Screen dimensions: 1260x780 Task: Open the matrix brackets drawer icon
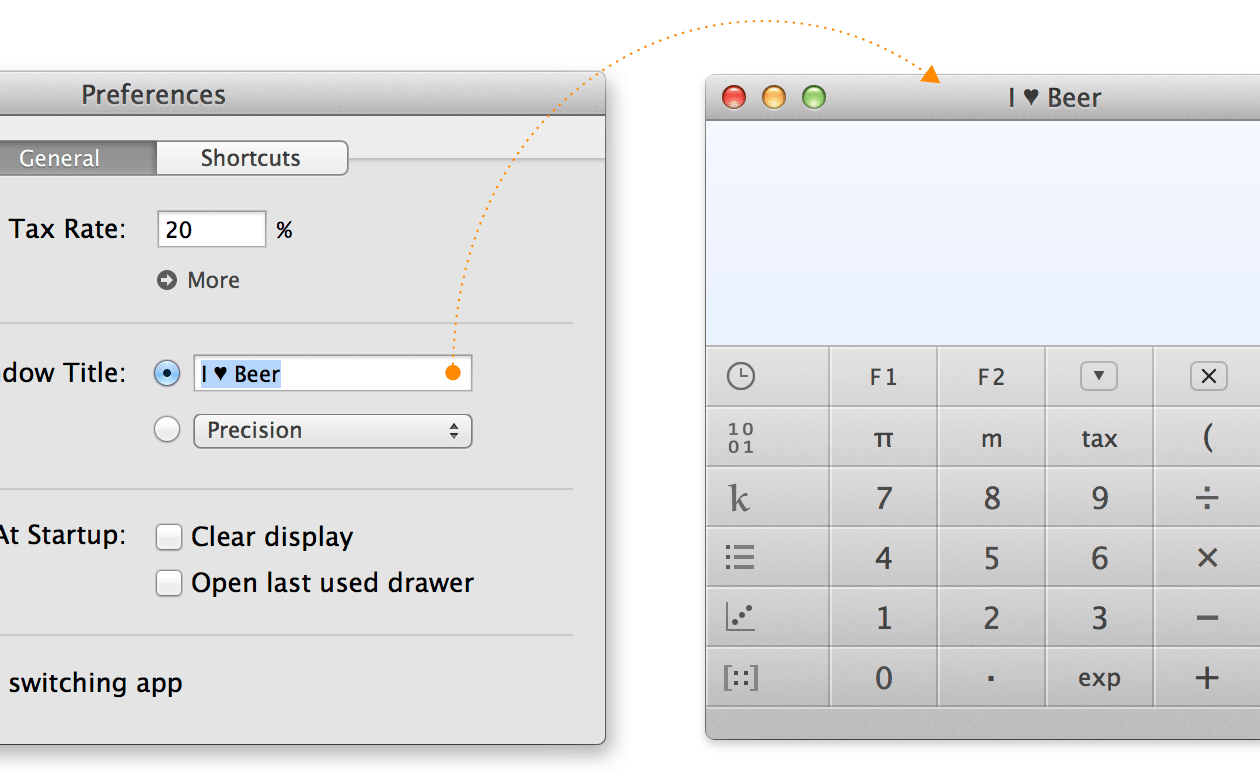(740, 677)
